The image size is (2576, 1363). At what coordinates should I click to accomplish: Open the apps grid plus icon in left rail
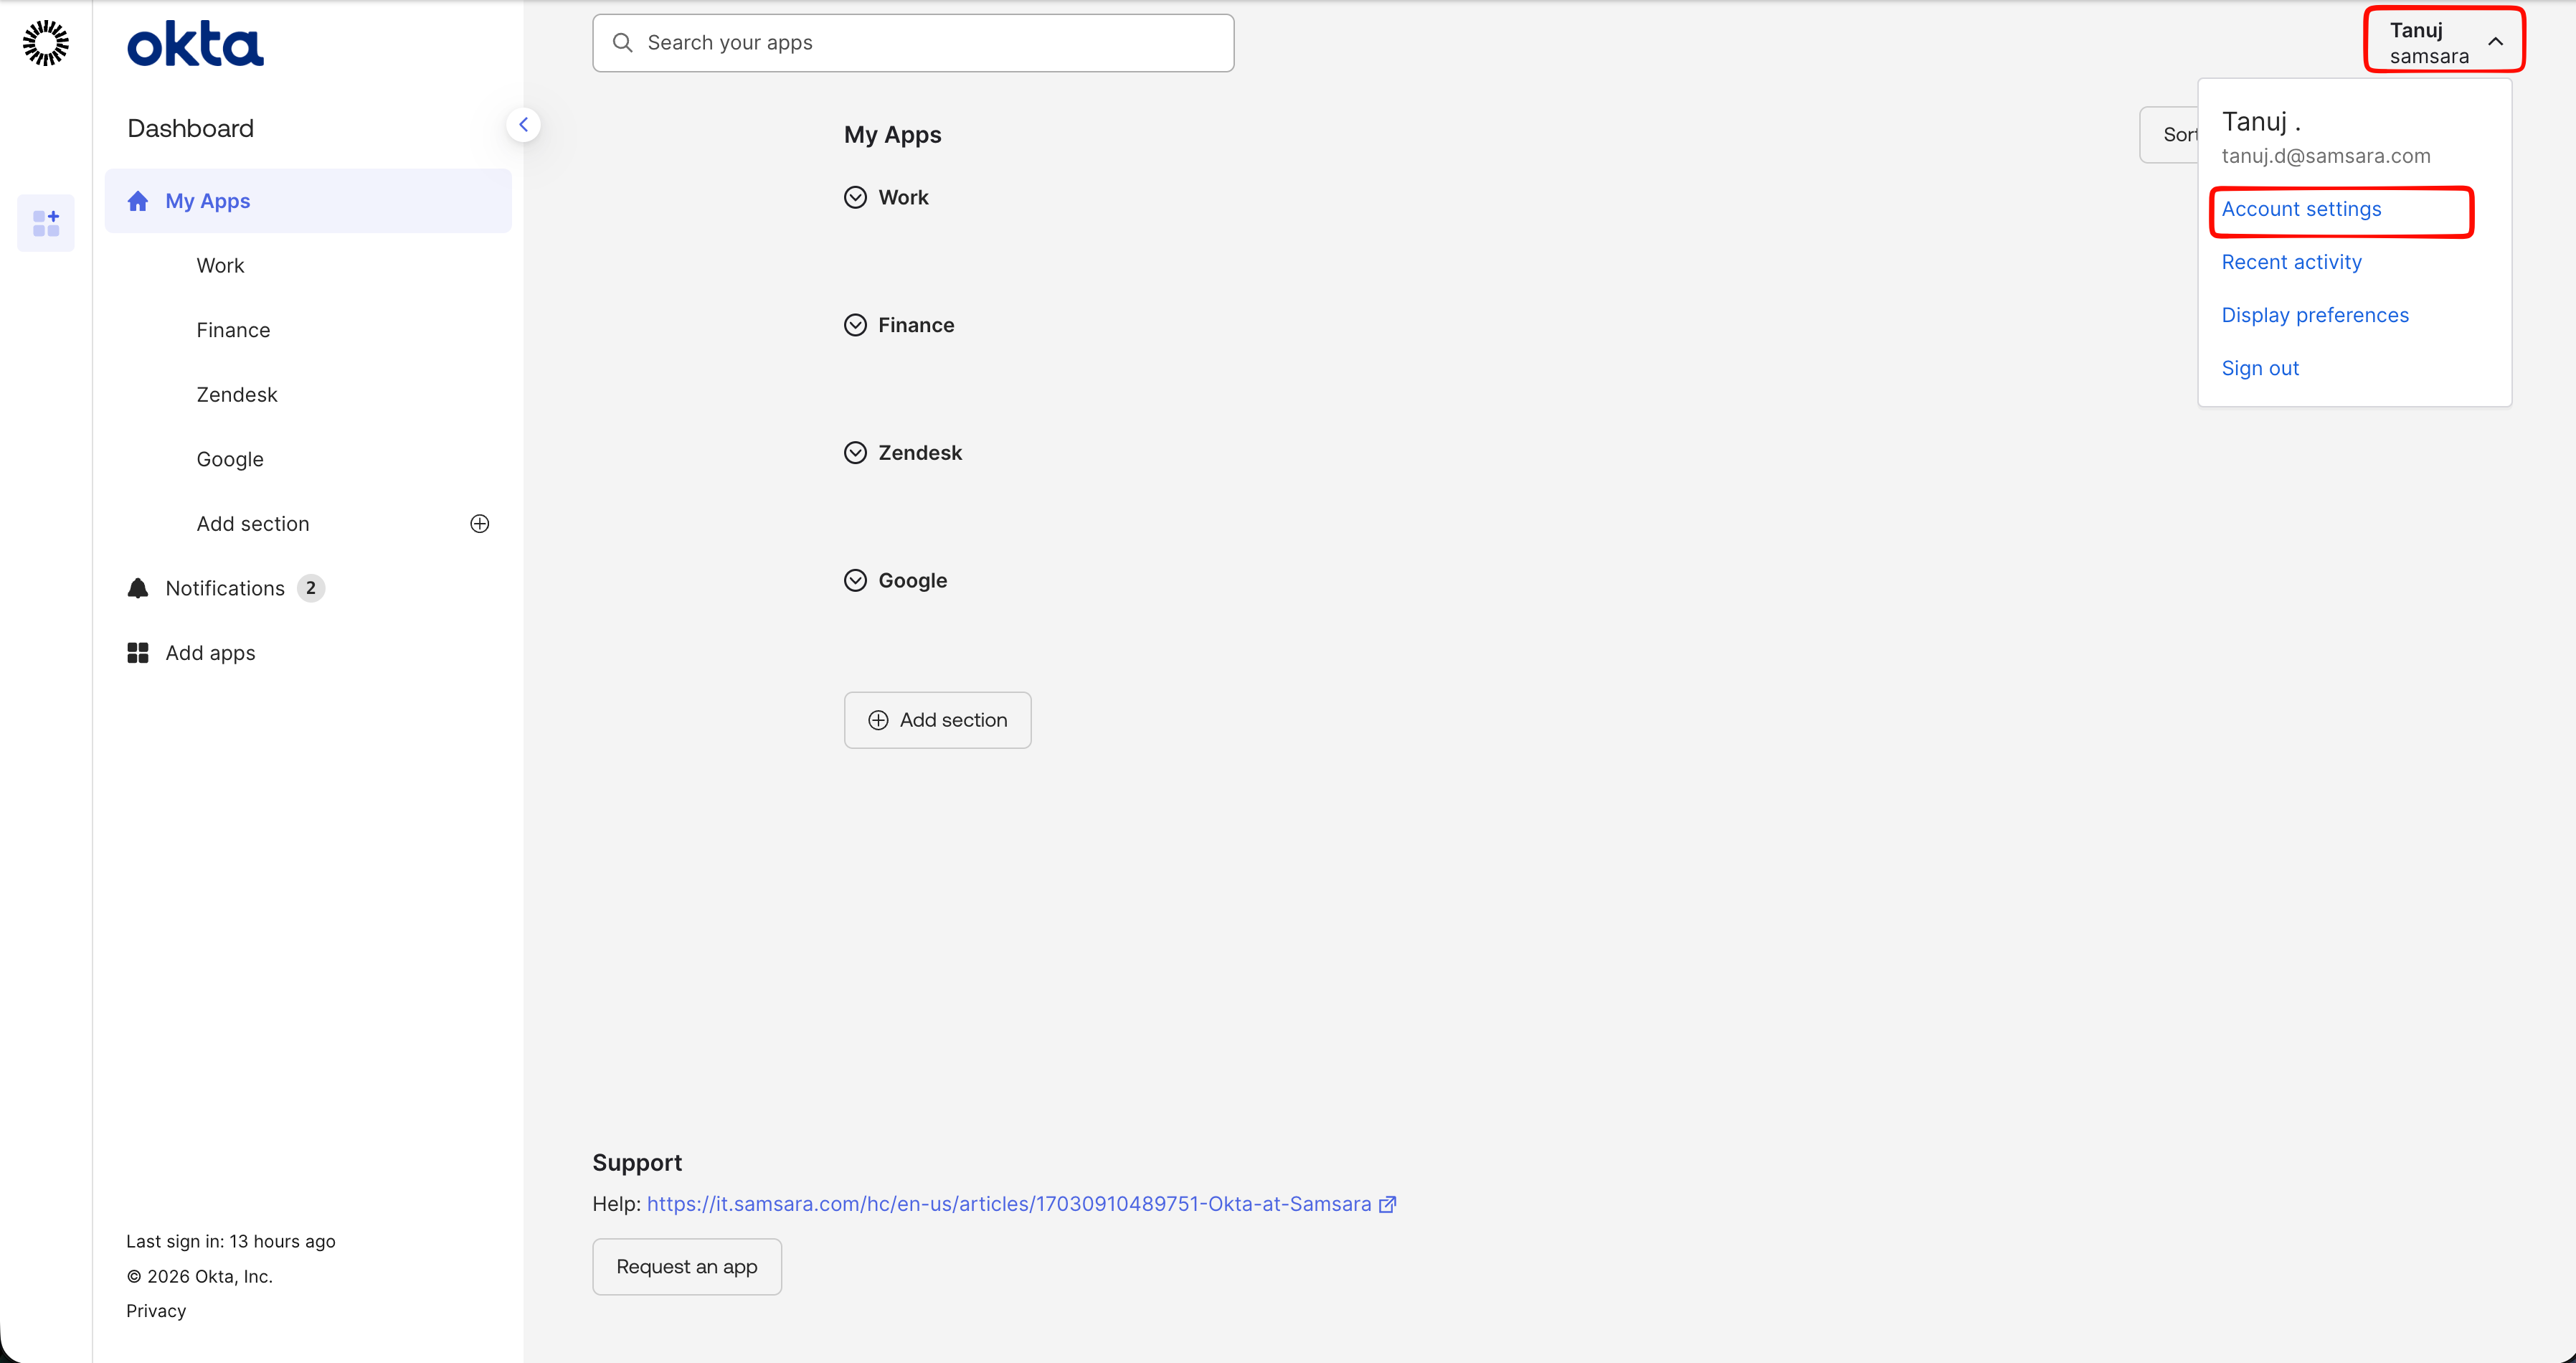[x=46, y=223]
